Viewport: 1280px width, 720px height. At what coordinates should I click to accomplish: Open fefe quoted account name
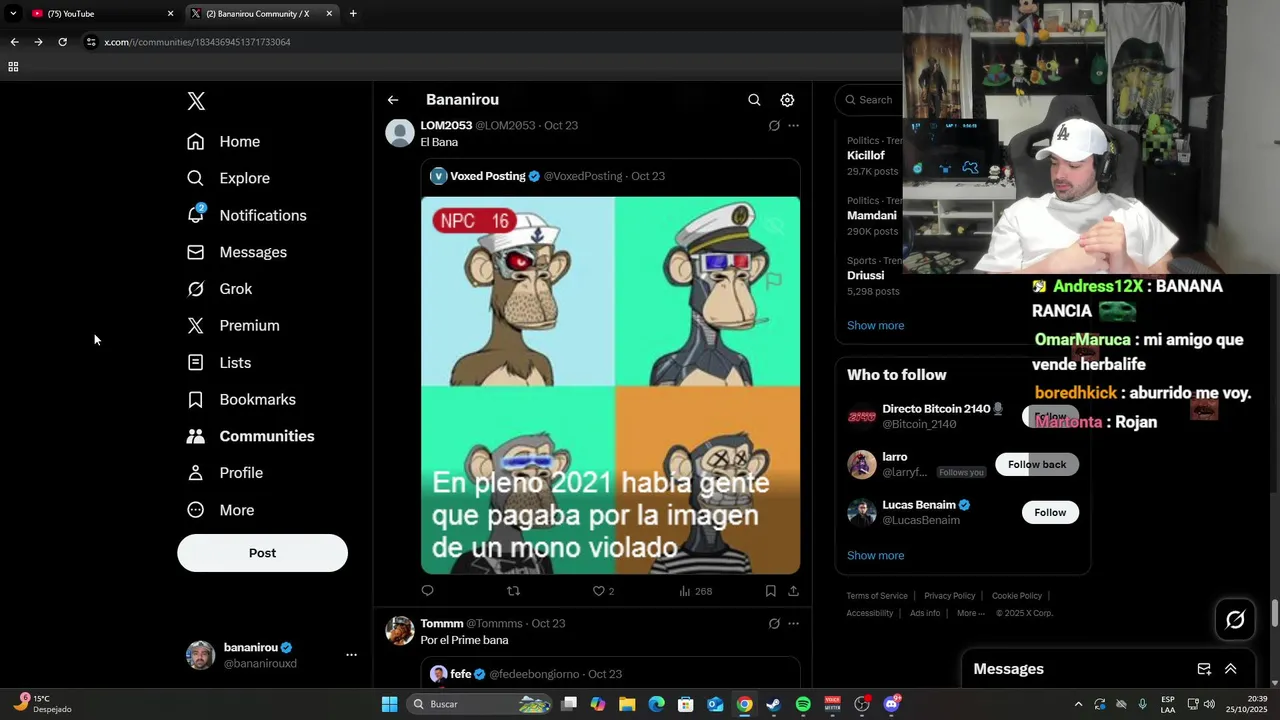coord(461,674)
